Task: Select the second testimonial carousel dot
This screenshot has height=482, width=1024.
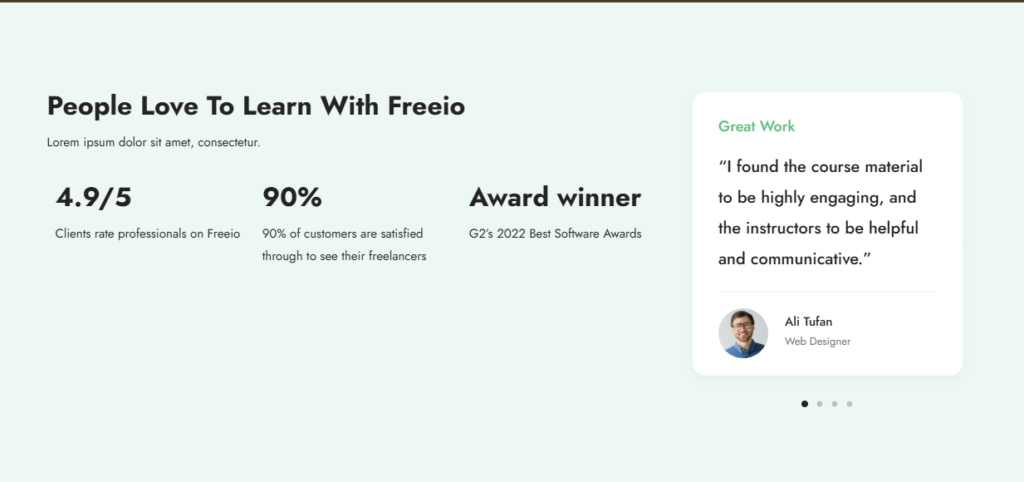Action: point(820,404)
